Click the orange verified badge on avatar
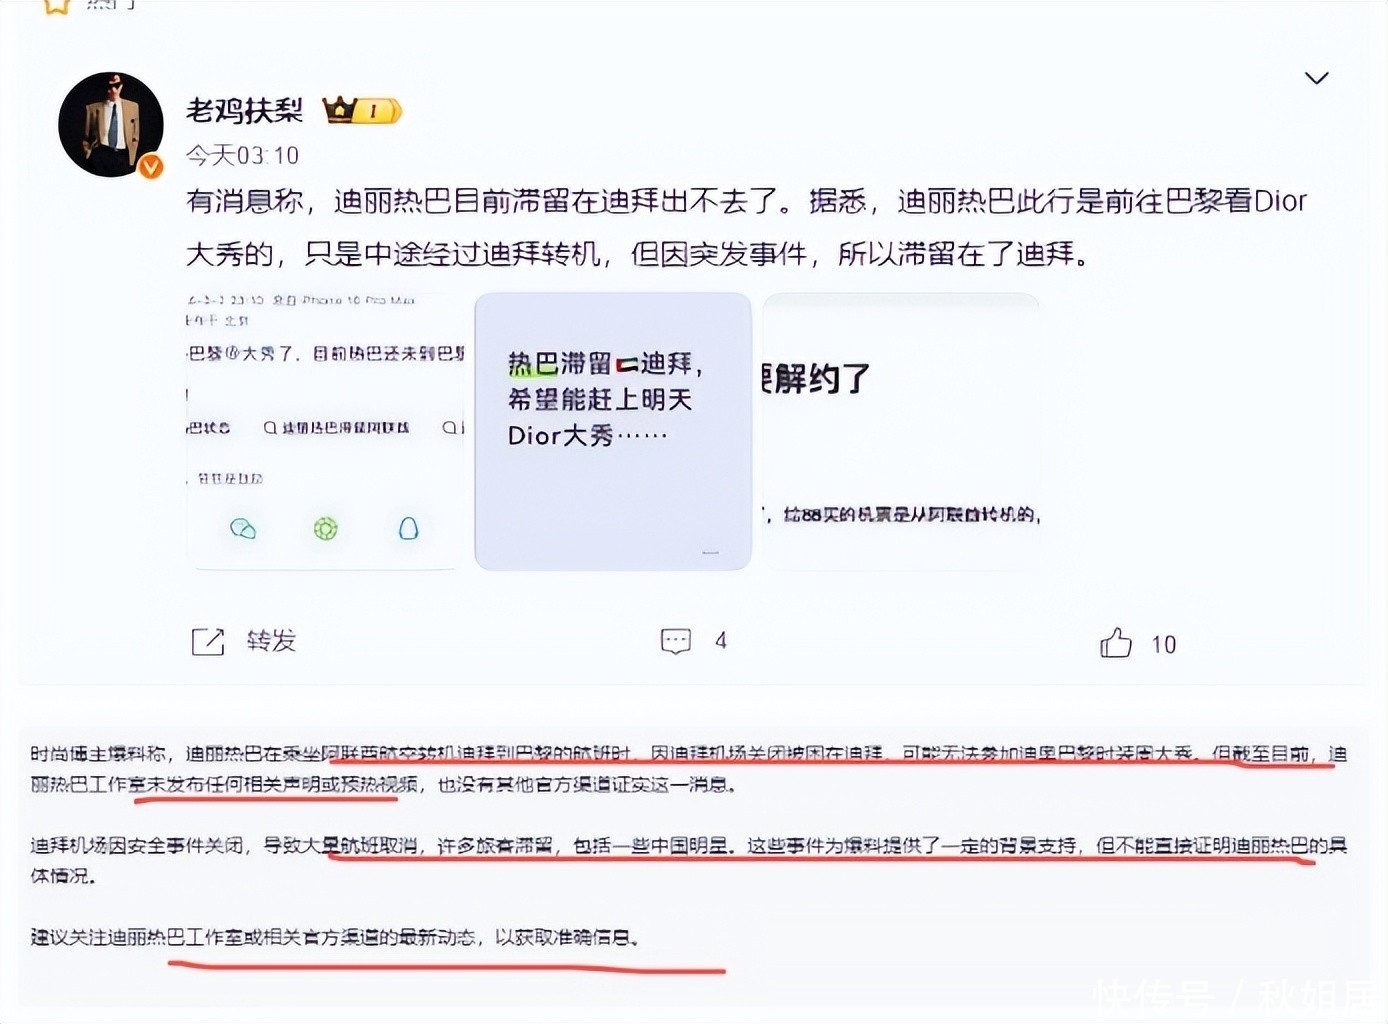This screenshot has height=1024, width=1388. (x=151, y=166)
